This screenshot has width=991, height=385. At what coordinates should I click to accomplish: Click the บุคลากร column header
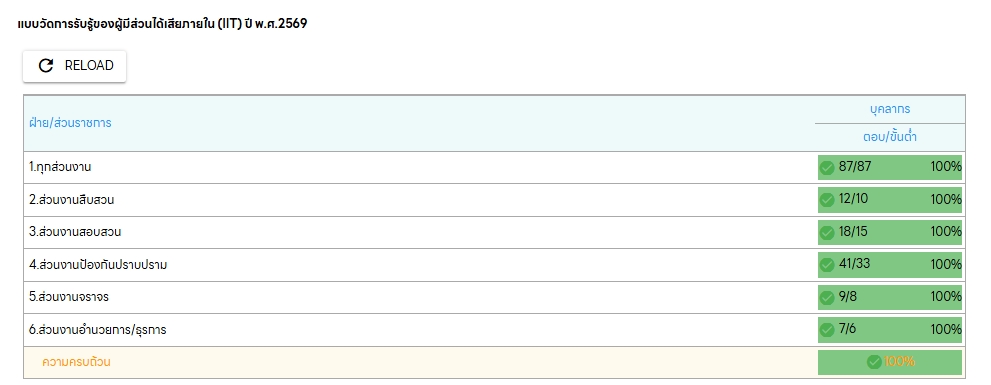(x=890, y=109)
